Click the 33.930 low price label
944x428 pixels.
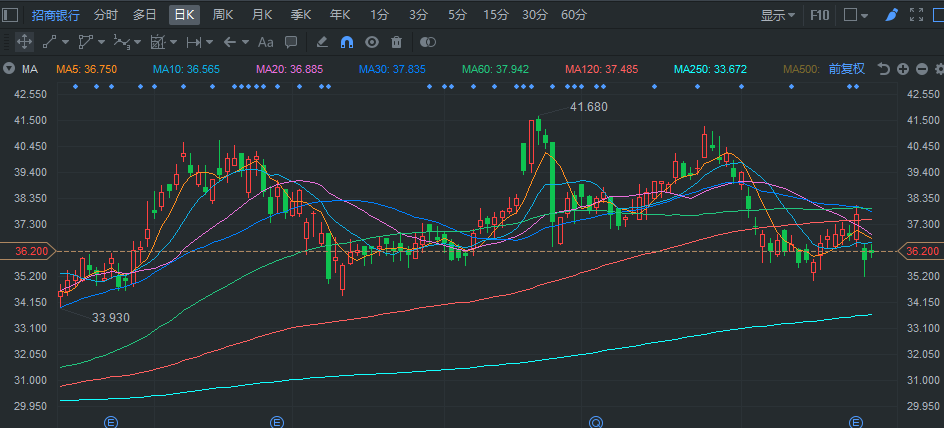111,317
